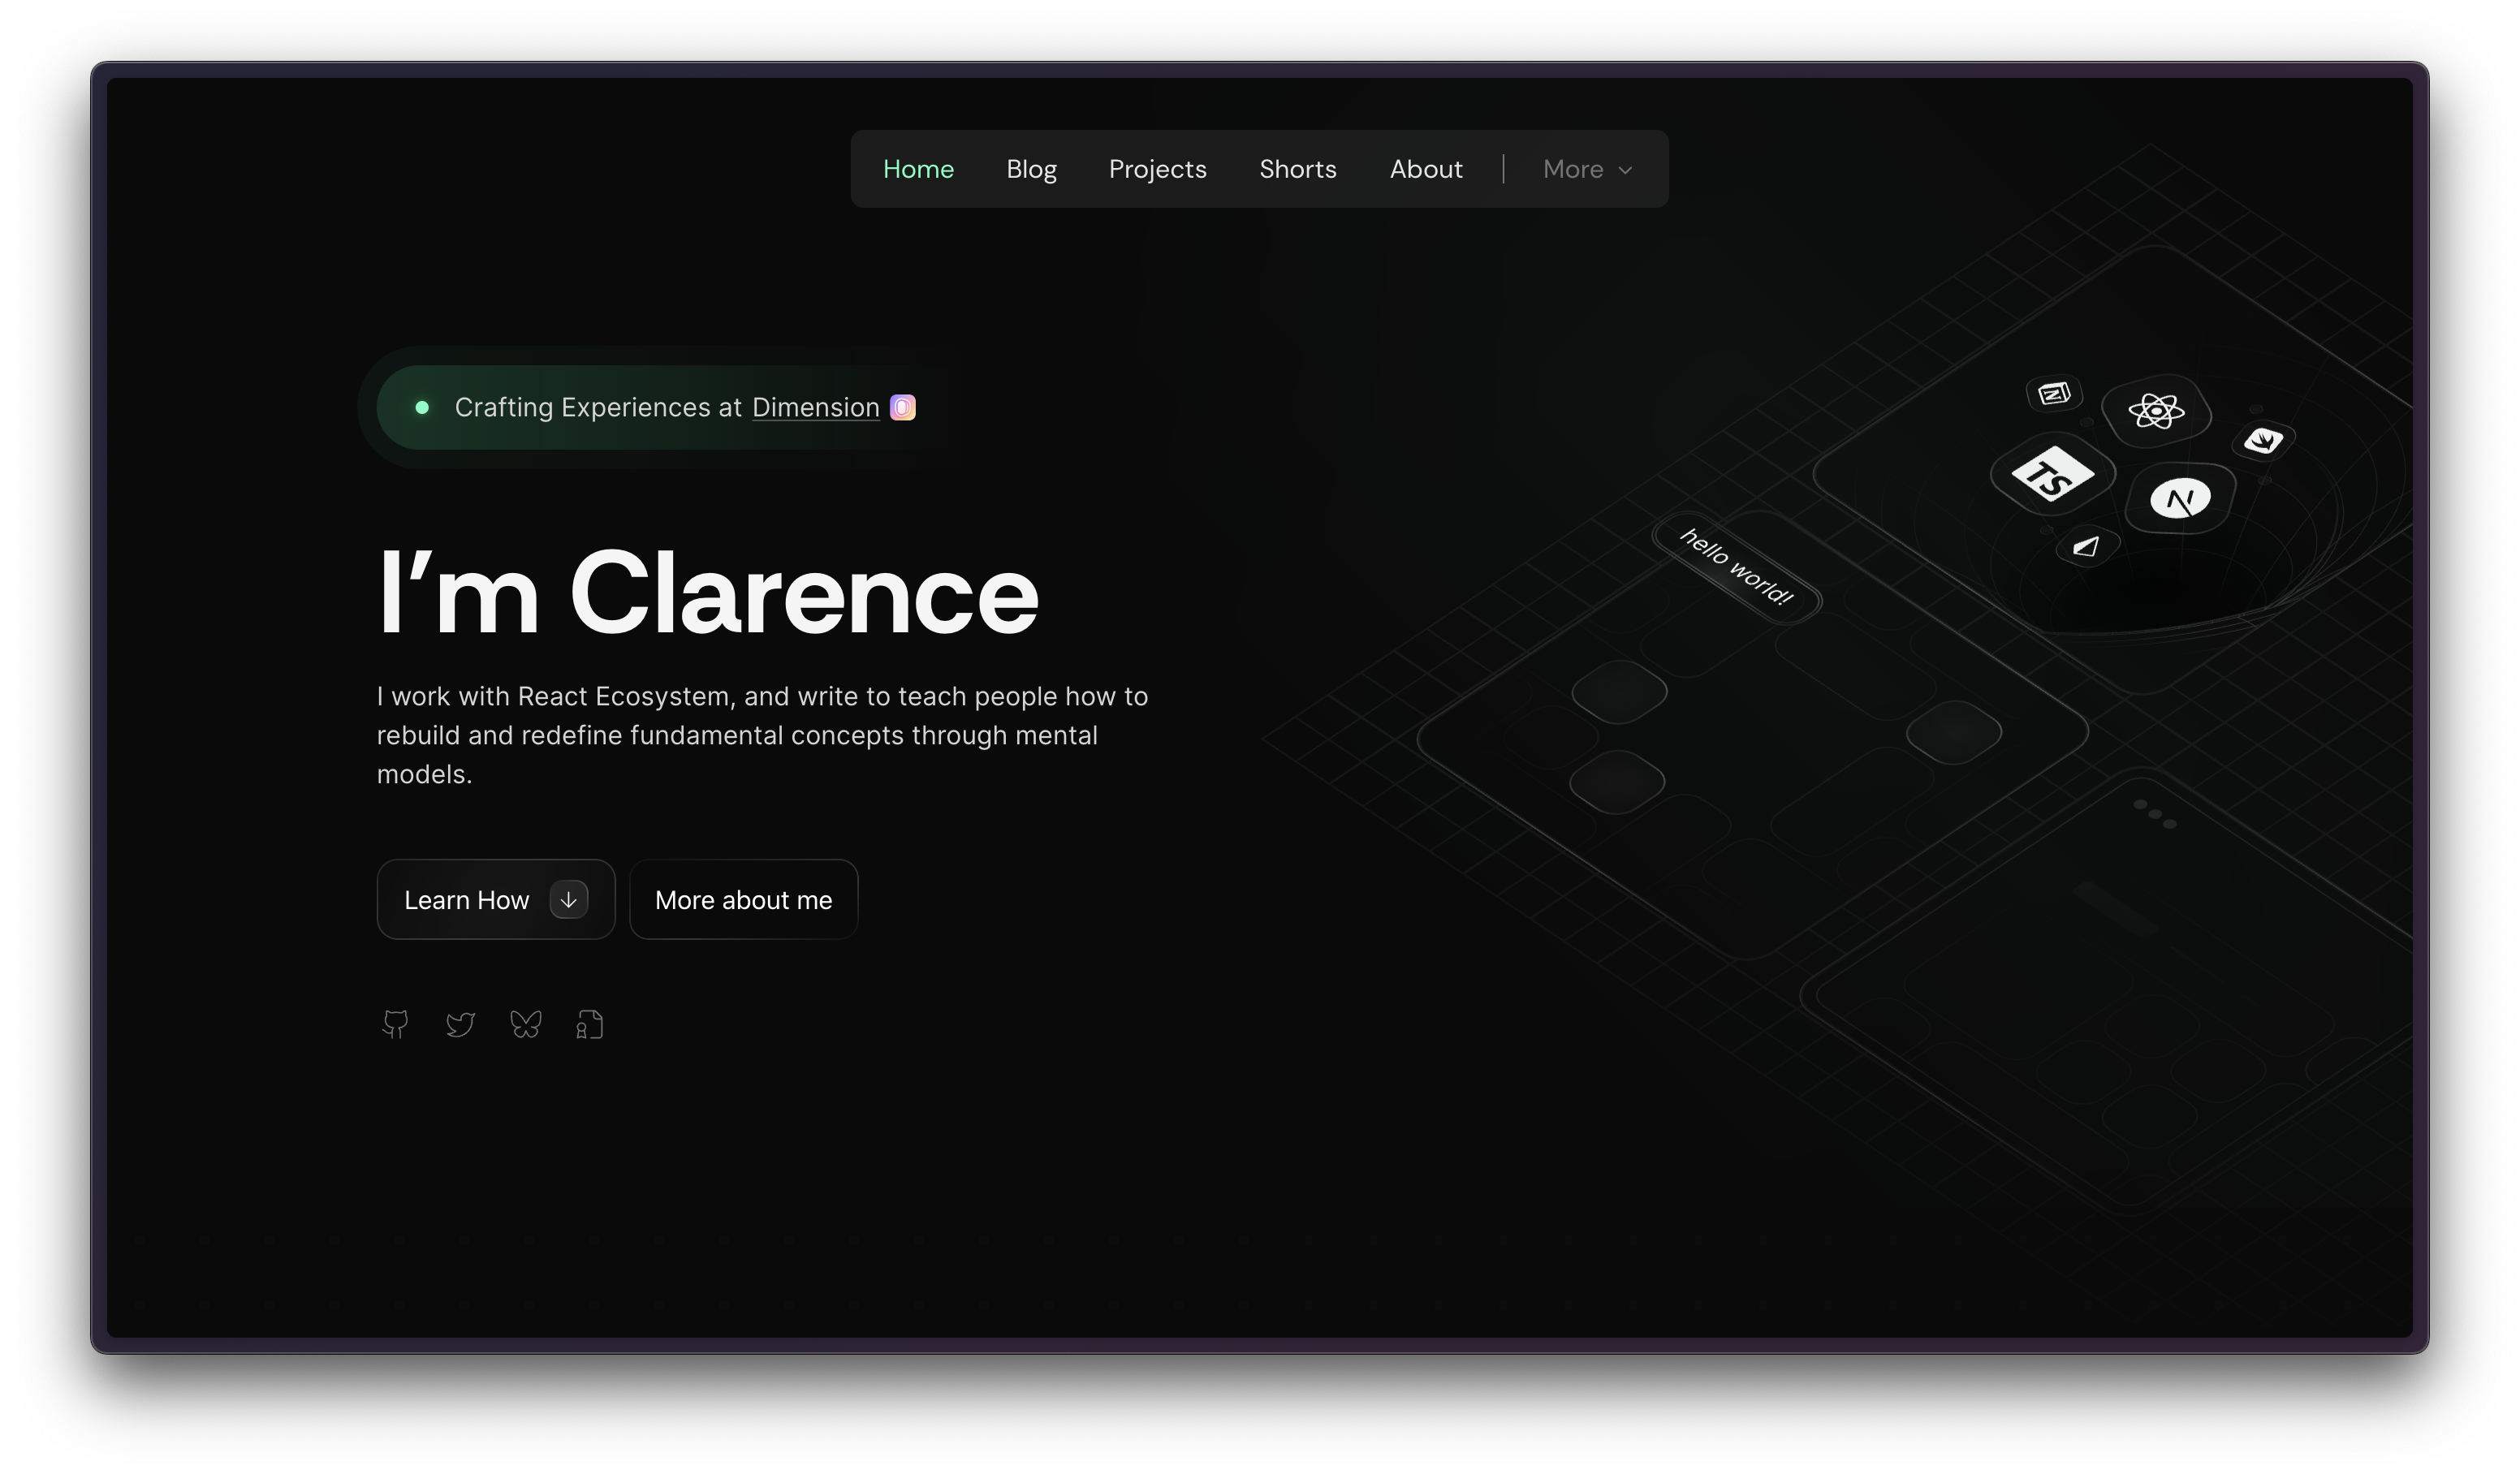Image resolution: width=2520 pixels, height=1474 pixels.
Task: Click the Dimension logo badge
Action: [902, 407]
